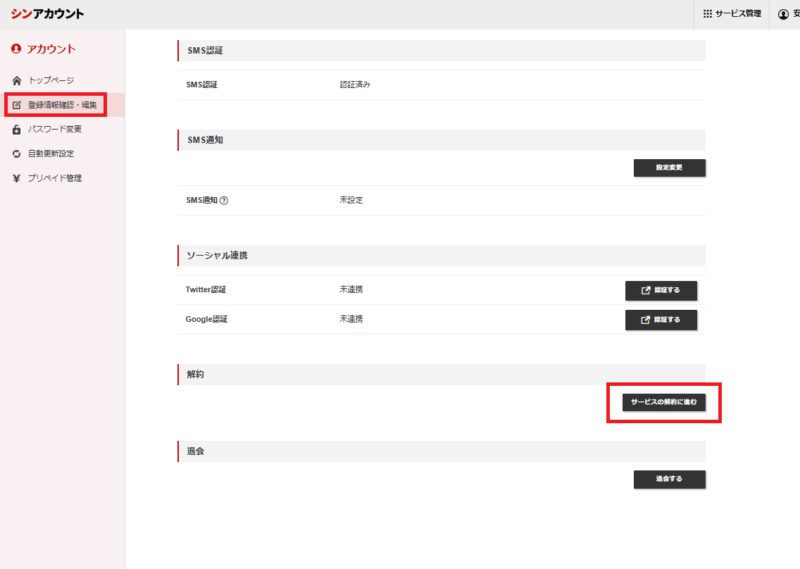Go to トップページ from the sidebar menu
The image size is (800, 569).
point(50,80)
